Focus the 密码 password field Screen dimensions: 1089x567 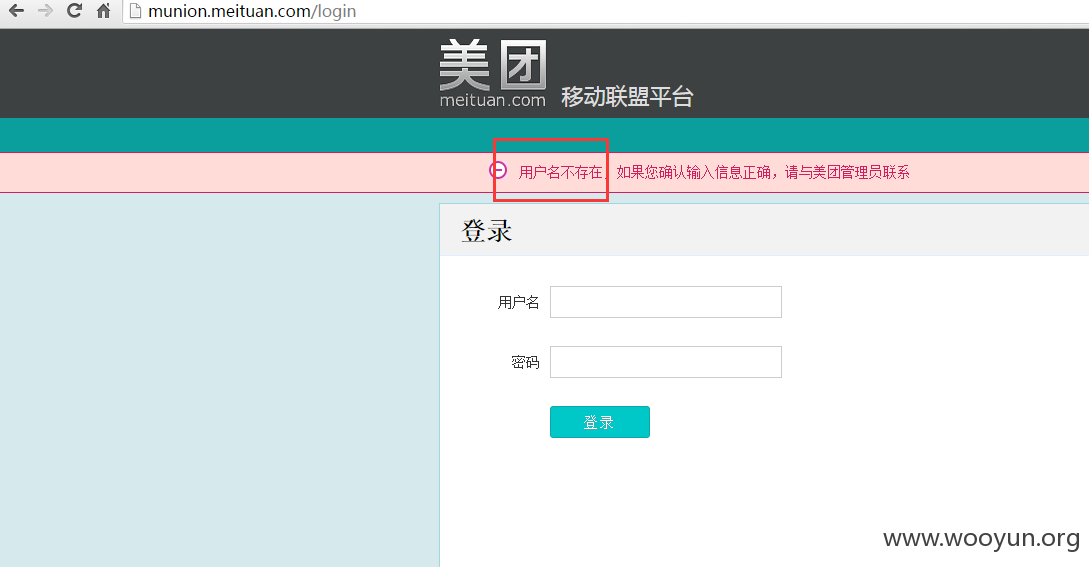point(666,362)
